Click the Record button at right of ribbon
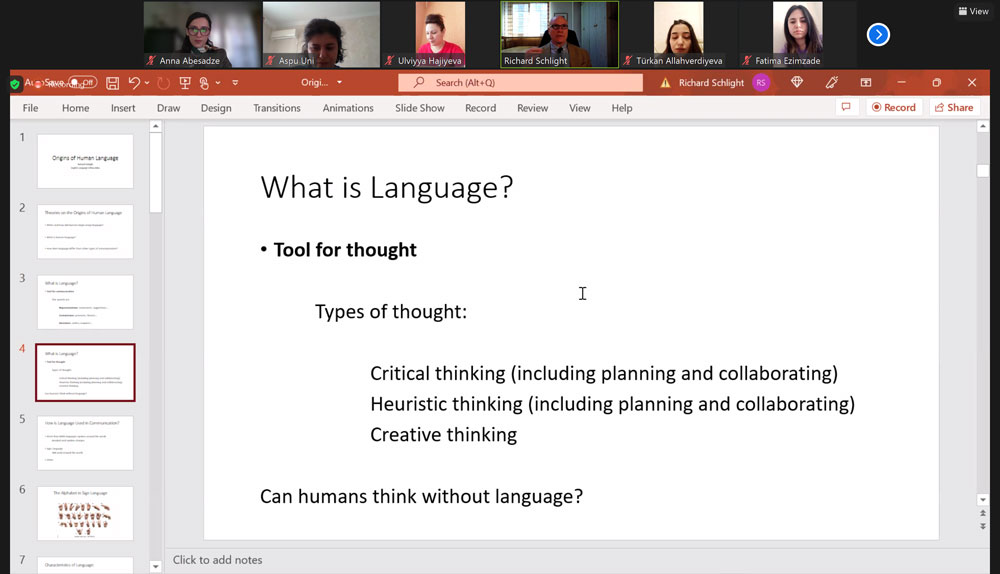This screenshot has width=1000, height=574. (x=893, y=108)
